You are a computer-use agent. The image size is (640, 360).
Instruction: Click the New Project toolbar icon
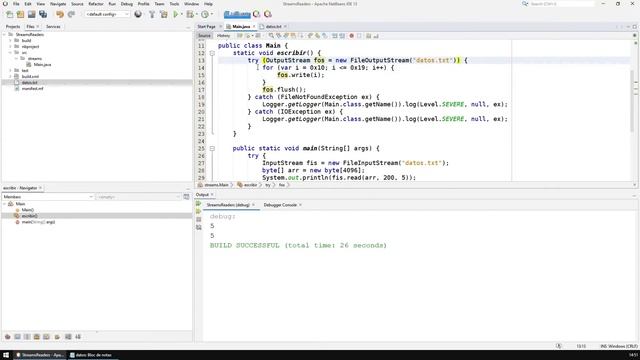[20, 14]
